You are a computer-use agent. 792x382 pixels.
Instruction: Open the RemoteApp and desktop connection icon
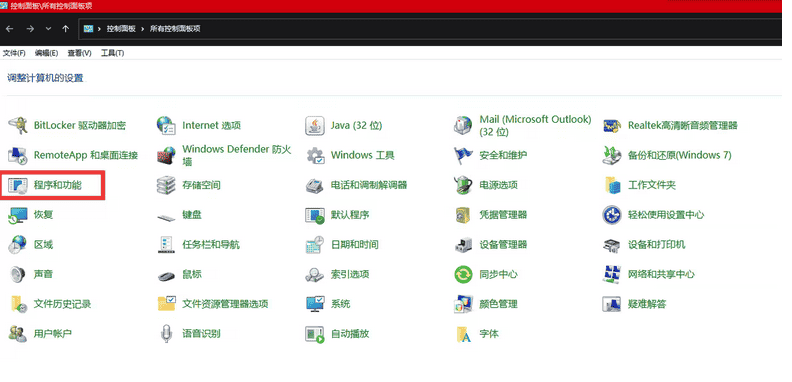point(18,155)
